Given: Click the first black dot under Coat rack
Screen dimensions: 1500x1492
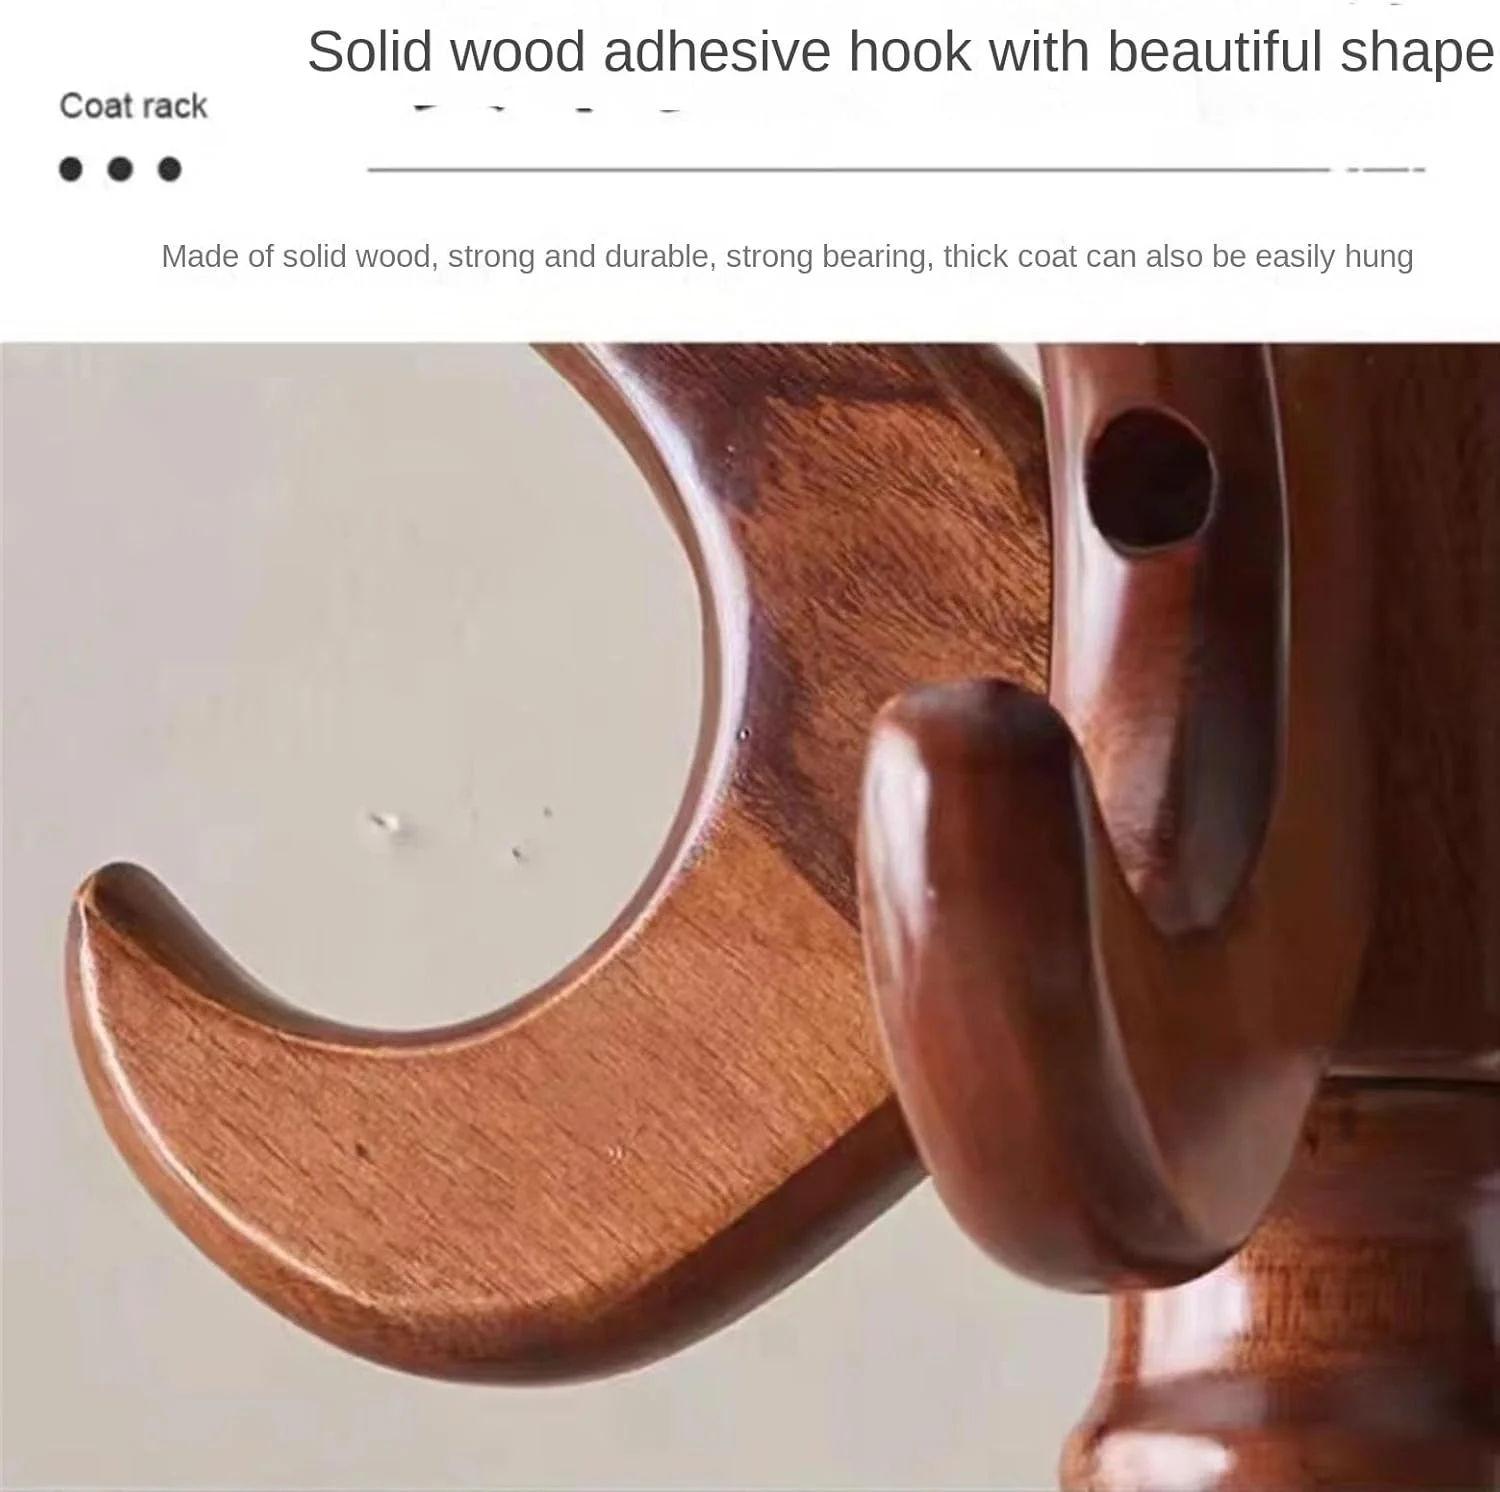Looking at the screenshot, I should [x=70, y=169].
